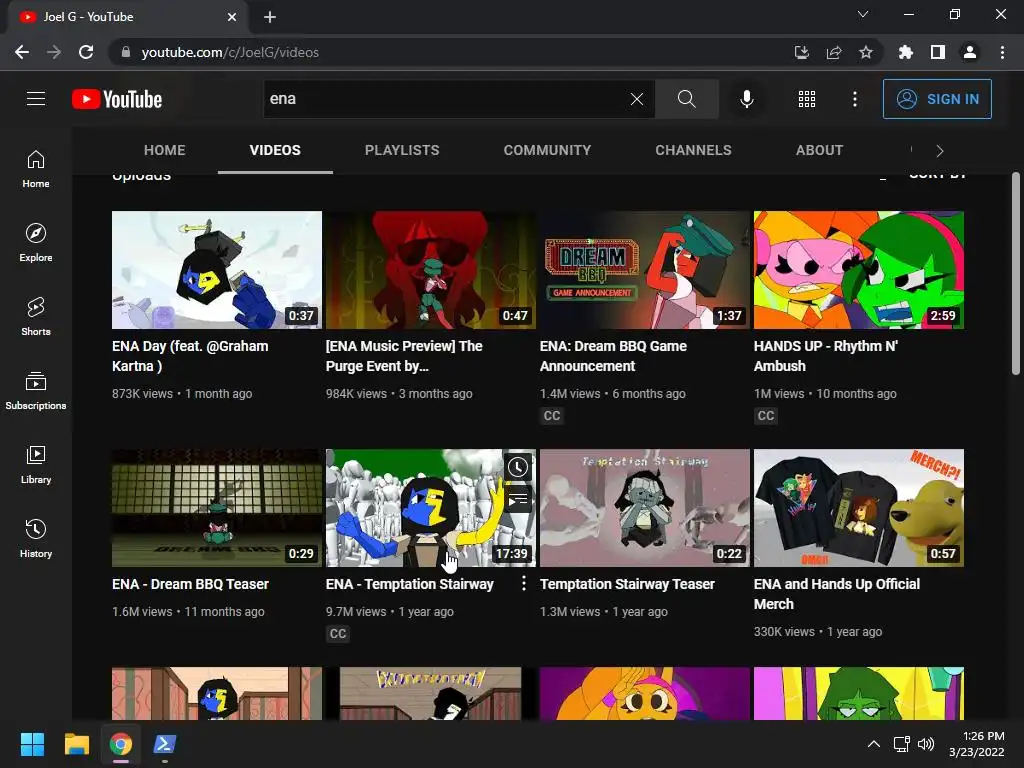Start voice search with the microphone
The width and height of the screenshot is (1024, 768).
(x=746, y=99)
